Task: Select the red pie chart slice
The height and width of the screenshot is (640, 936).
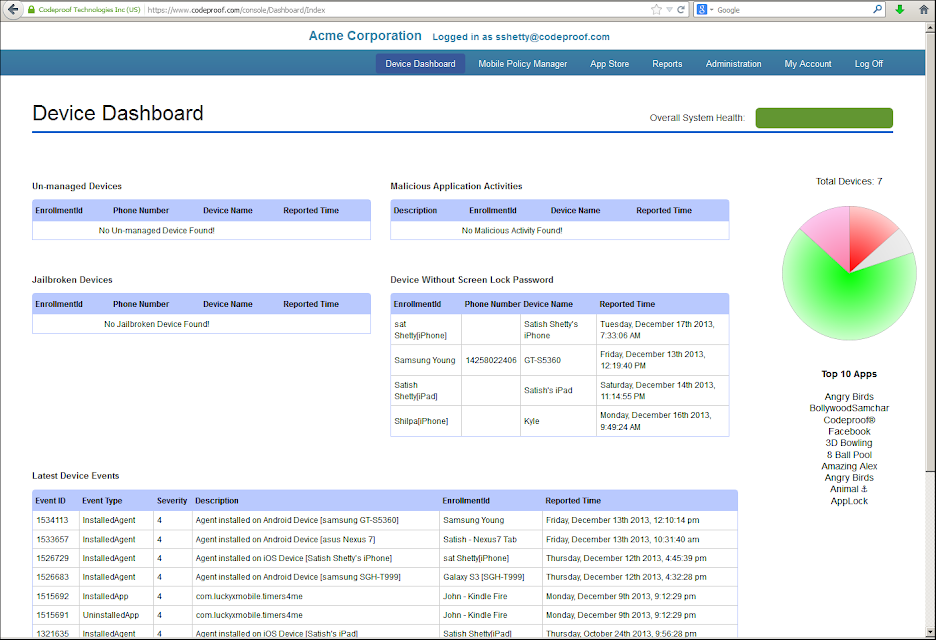Action: 867,233
